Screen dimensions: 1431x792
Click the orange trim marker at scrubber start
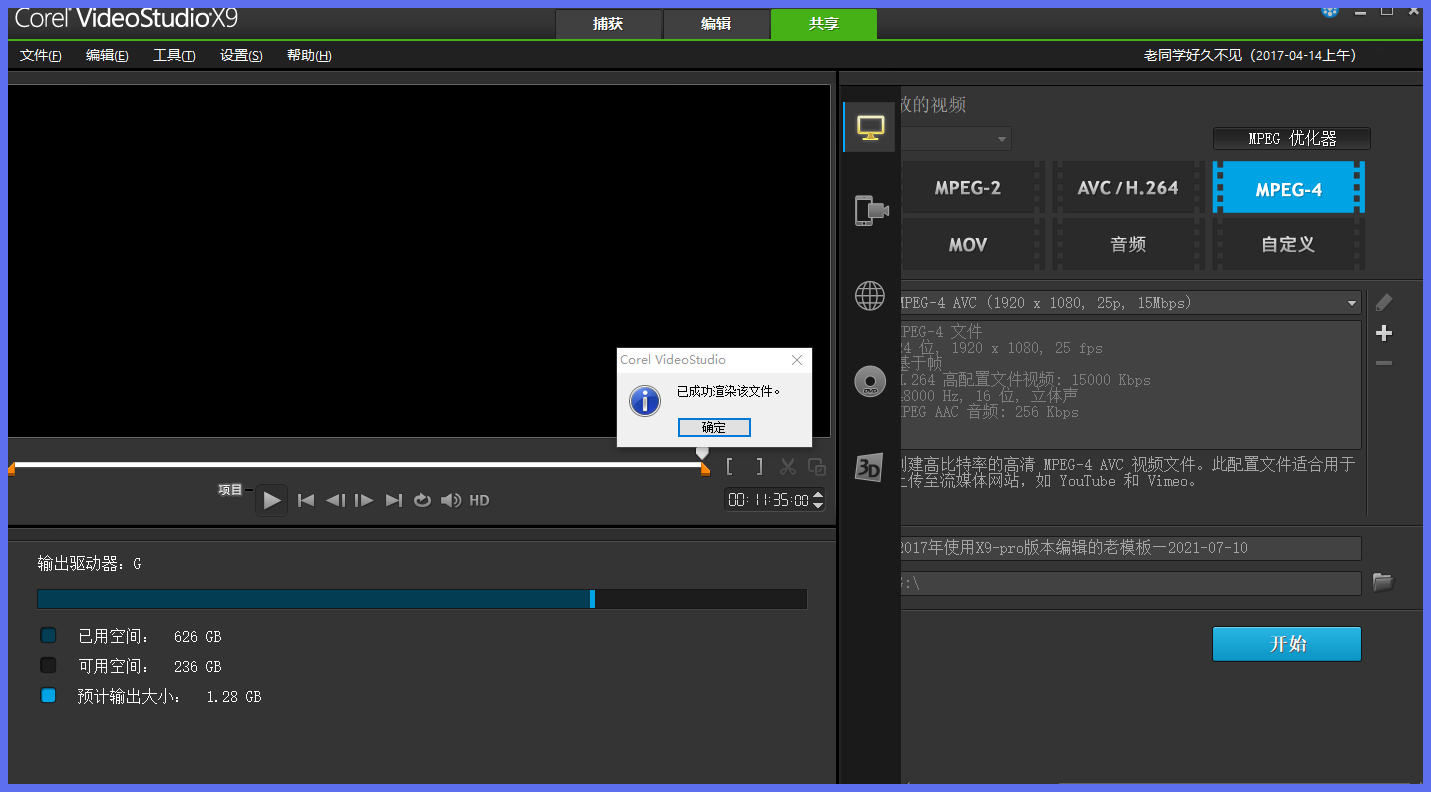(x=11, y=469)
